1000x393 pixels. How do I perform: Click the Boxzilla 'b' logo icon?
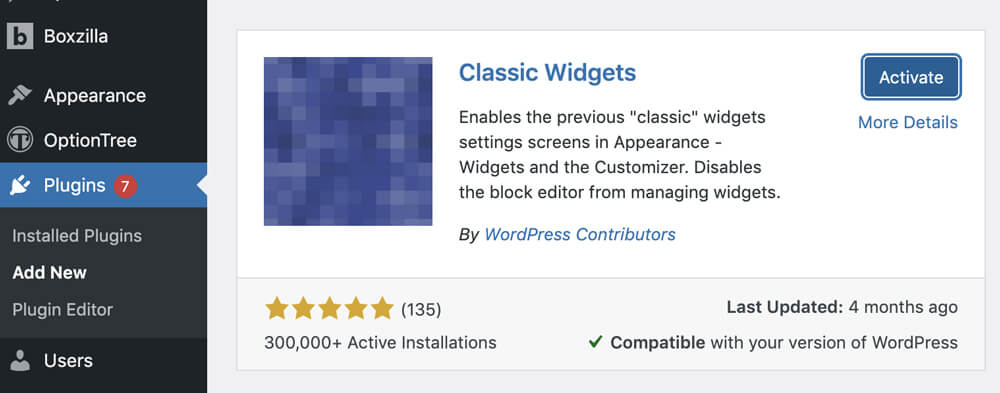coord(20,36)
